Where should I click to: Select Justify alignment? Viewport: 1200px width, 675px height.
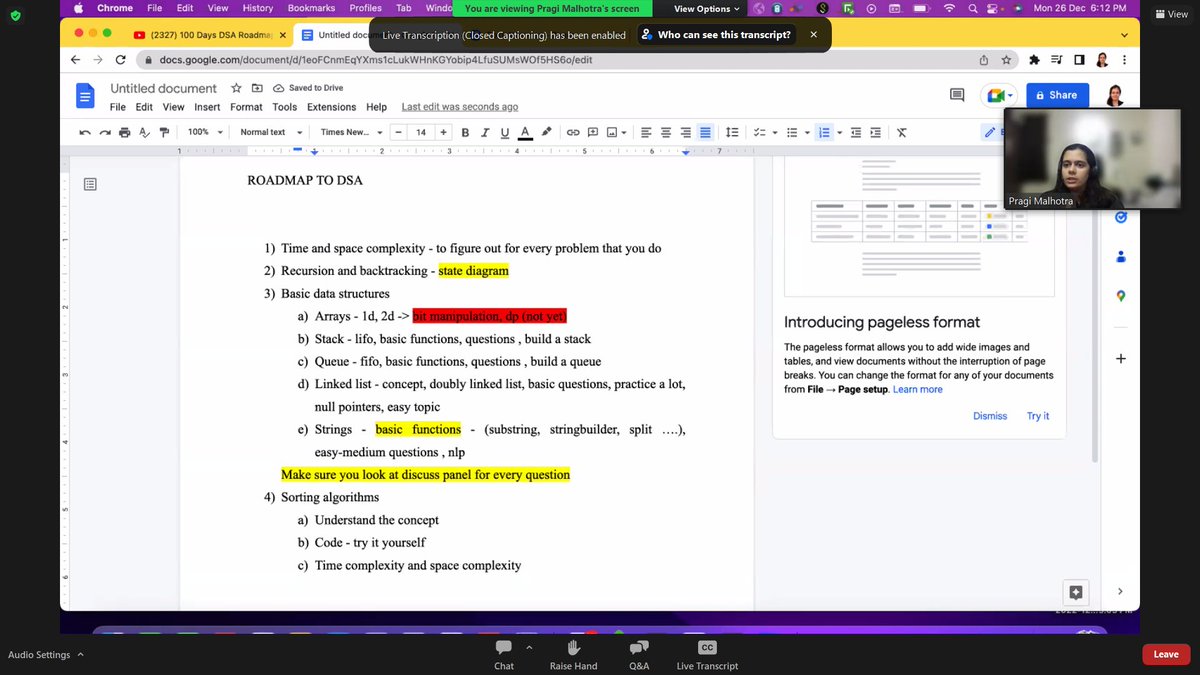coord(706,132)
